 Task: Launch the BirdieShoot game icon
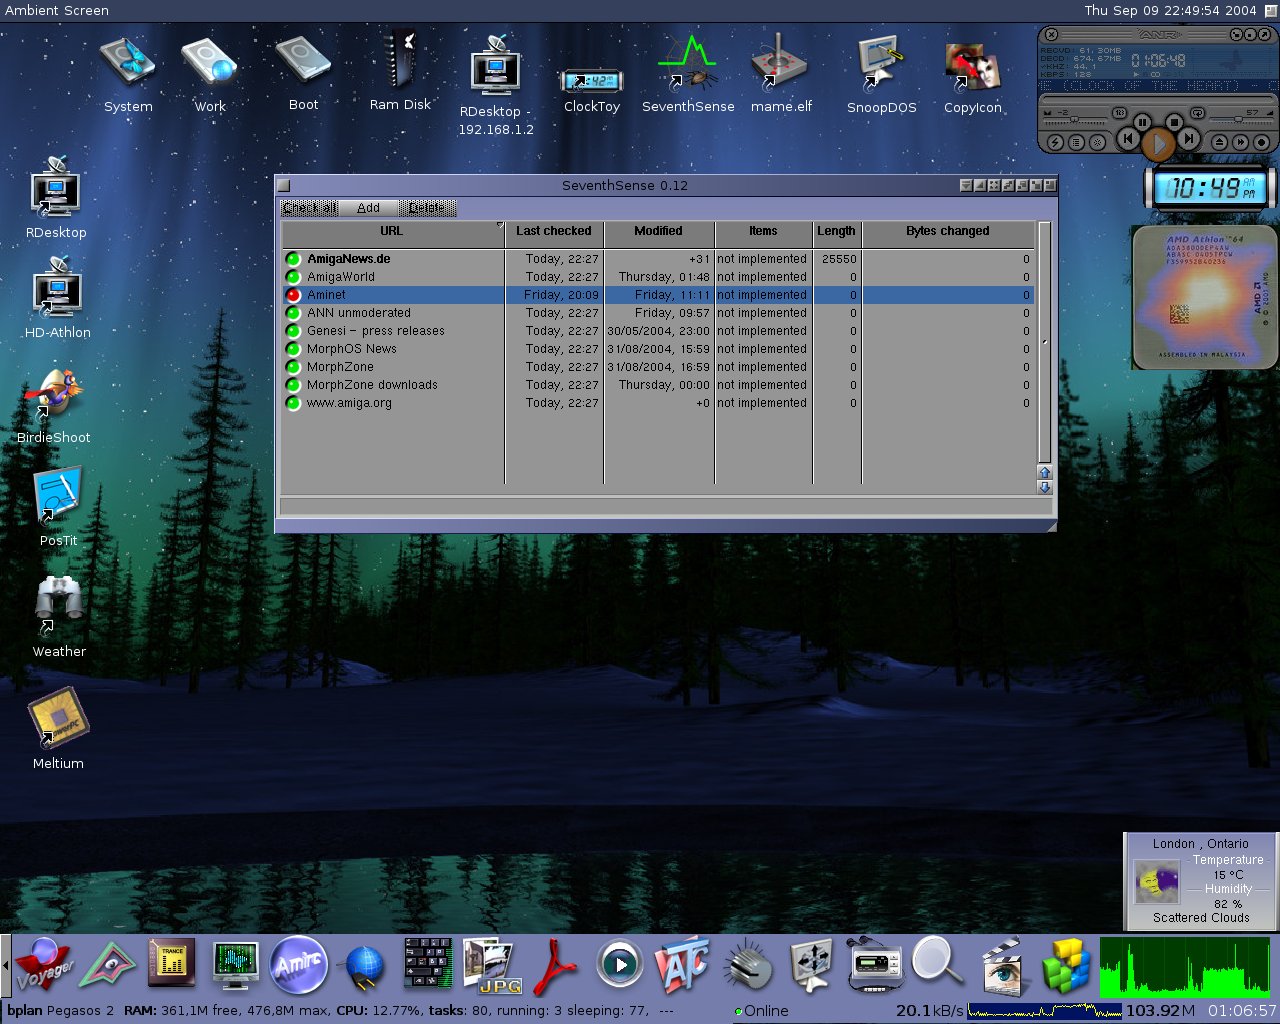point(54,405)
